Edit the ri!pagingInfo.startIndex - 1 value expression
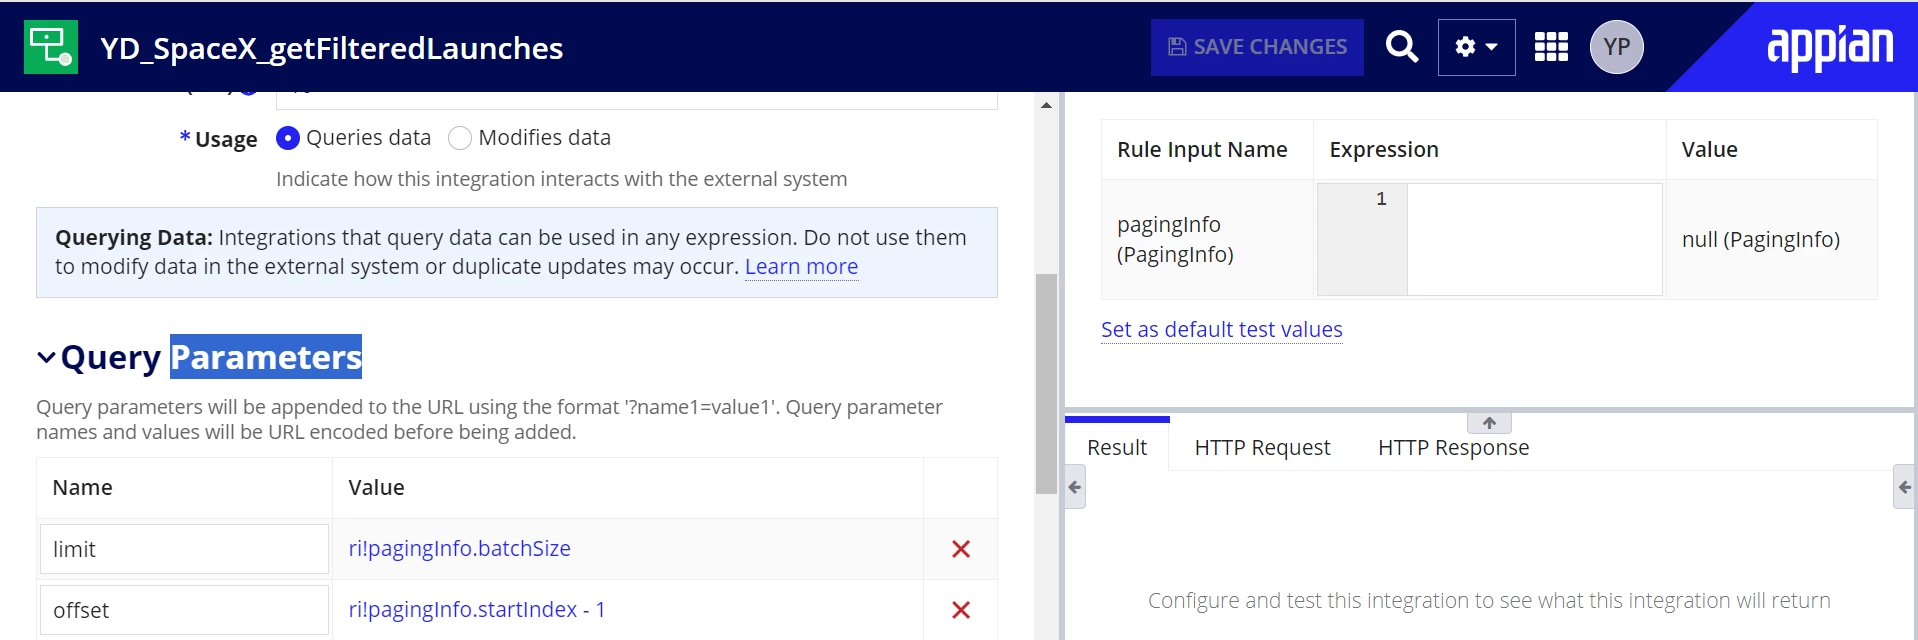 [476, 610]
